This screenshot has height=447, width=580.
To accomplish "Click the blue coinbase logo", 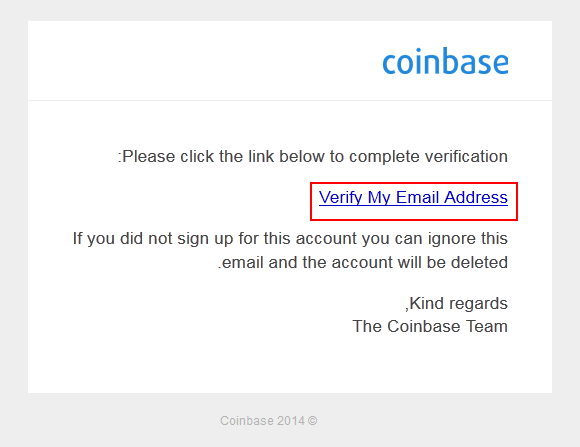I will 445,61.
